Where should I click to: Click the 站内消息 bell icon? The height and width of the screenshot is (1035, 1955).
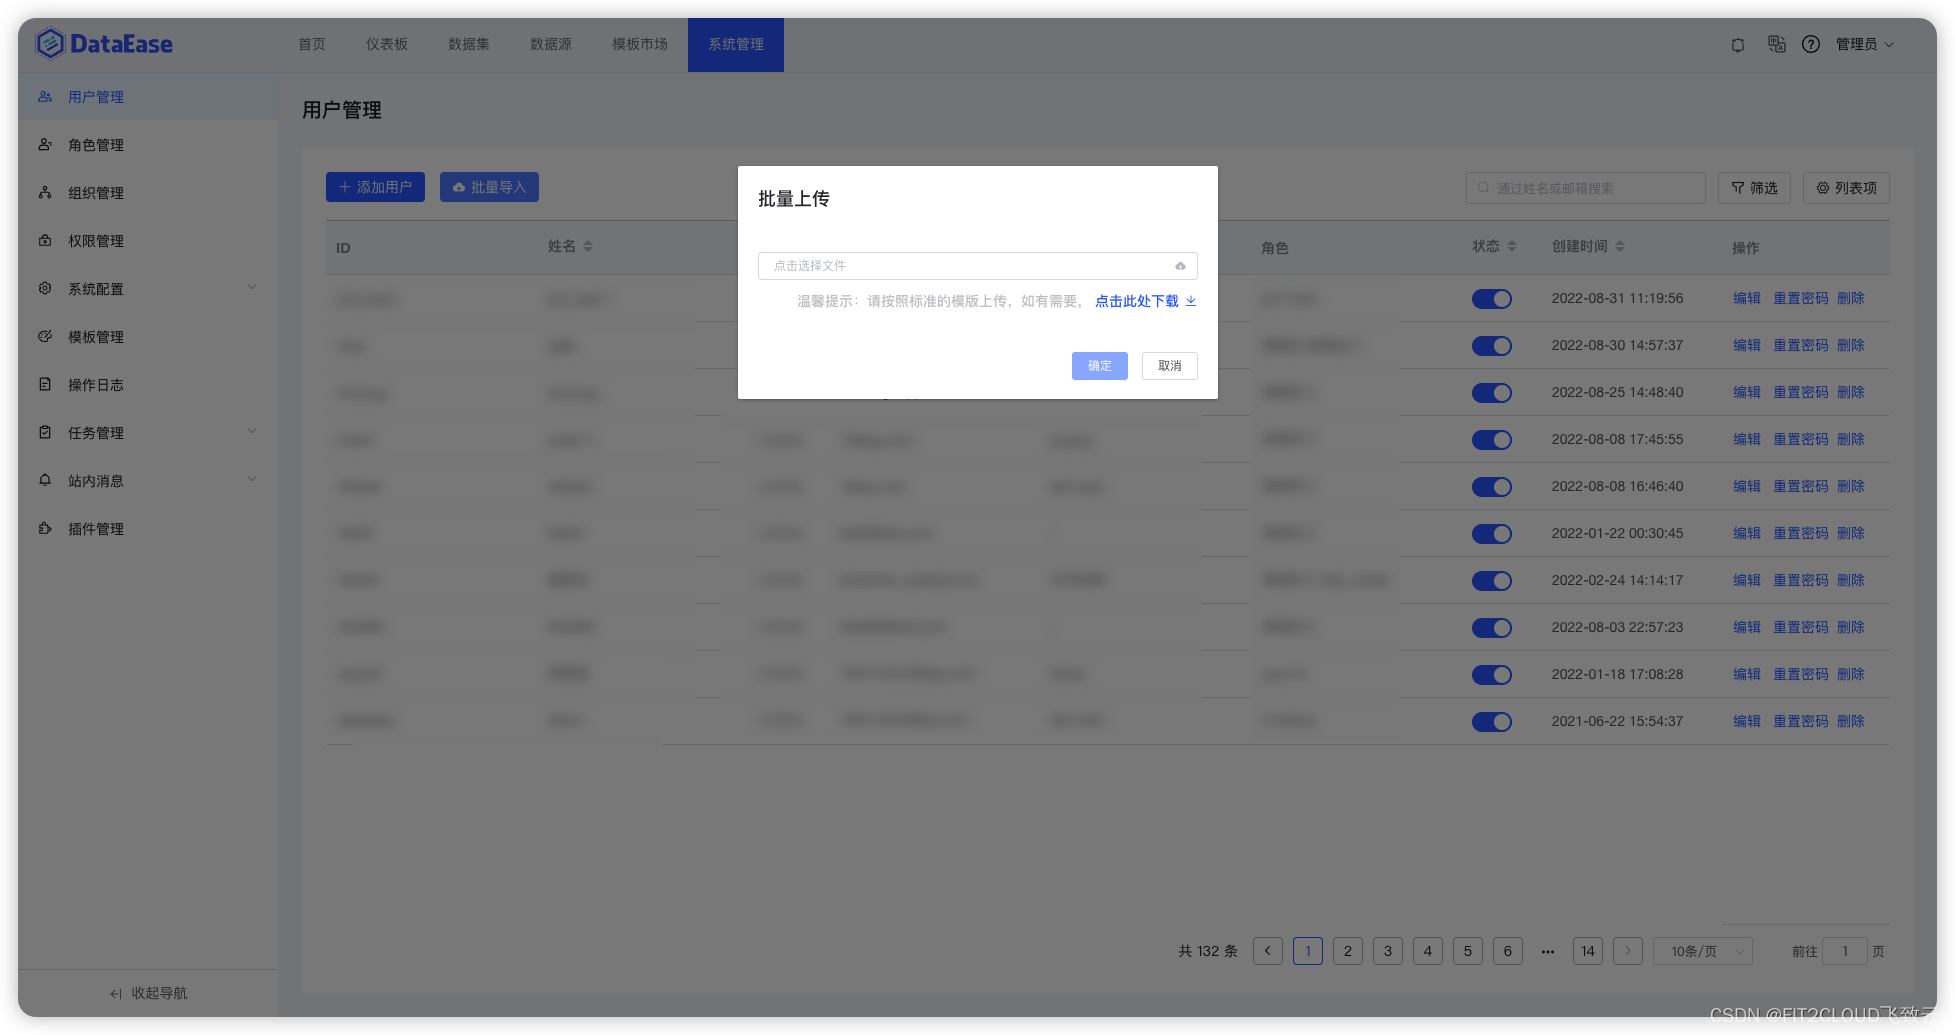point(45,480)
